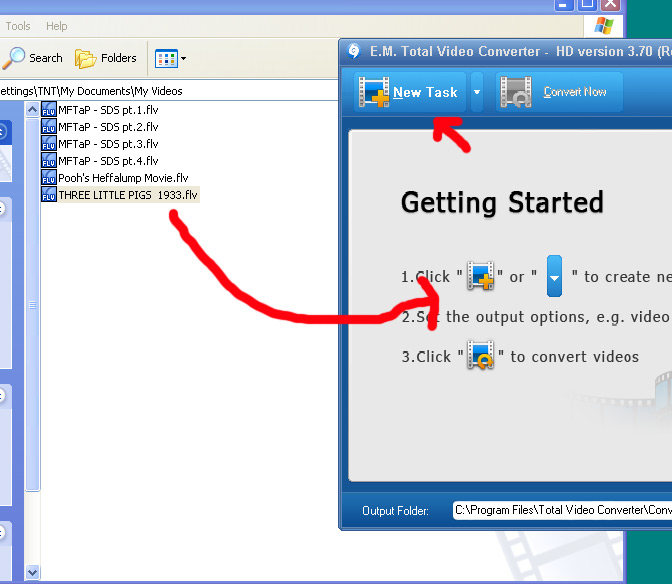Click the FLV icon of MFTaP - SDS pt.4.flv
Viewport: 672px width, 584px height.
49,161
